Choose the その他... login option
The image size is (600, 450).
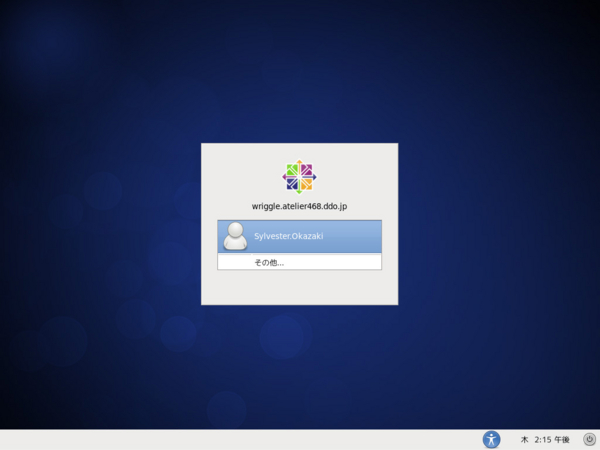pos(299,262)
